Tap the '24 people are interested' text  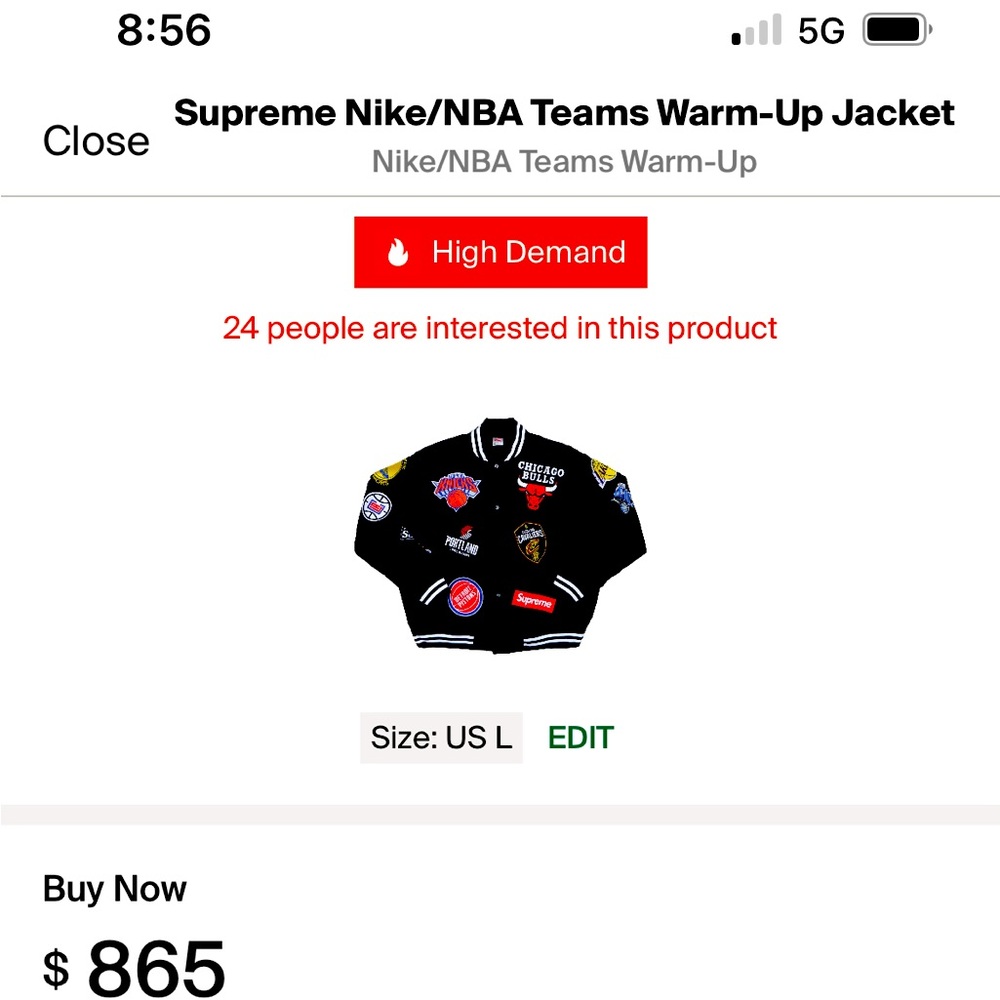point(500,328)
